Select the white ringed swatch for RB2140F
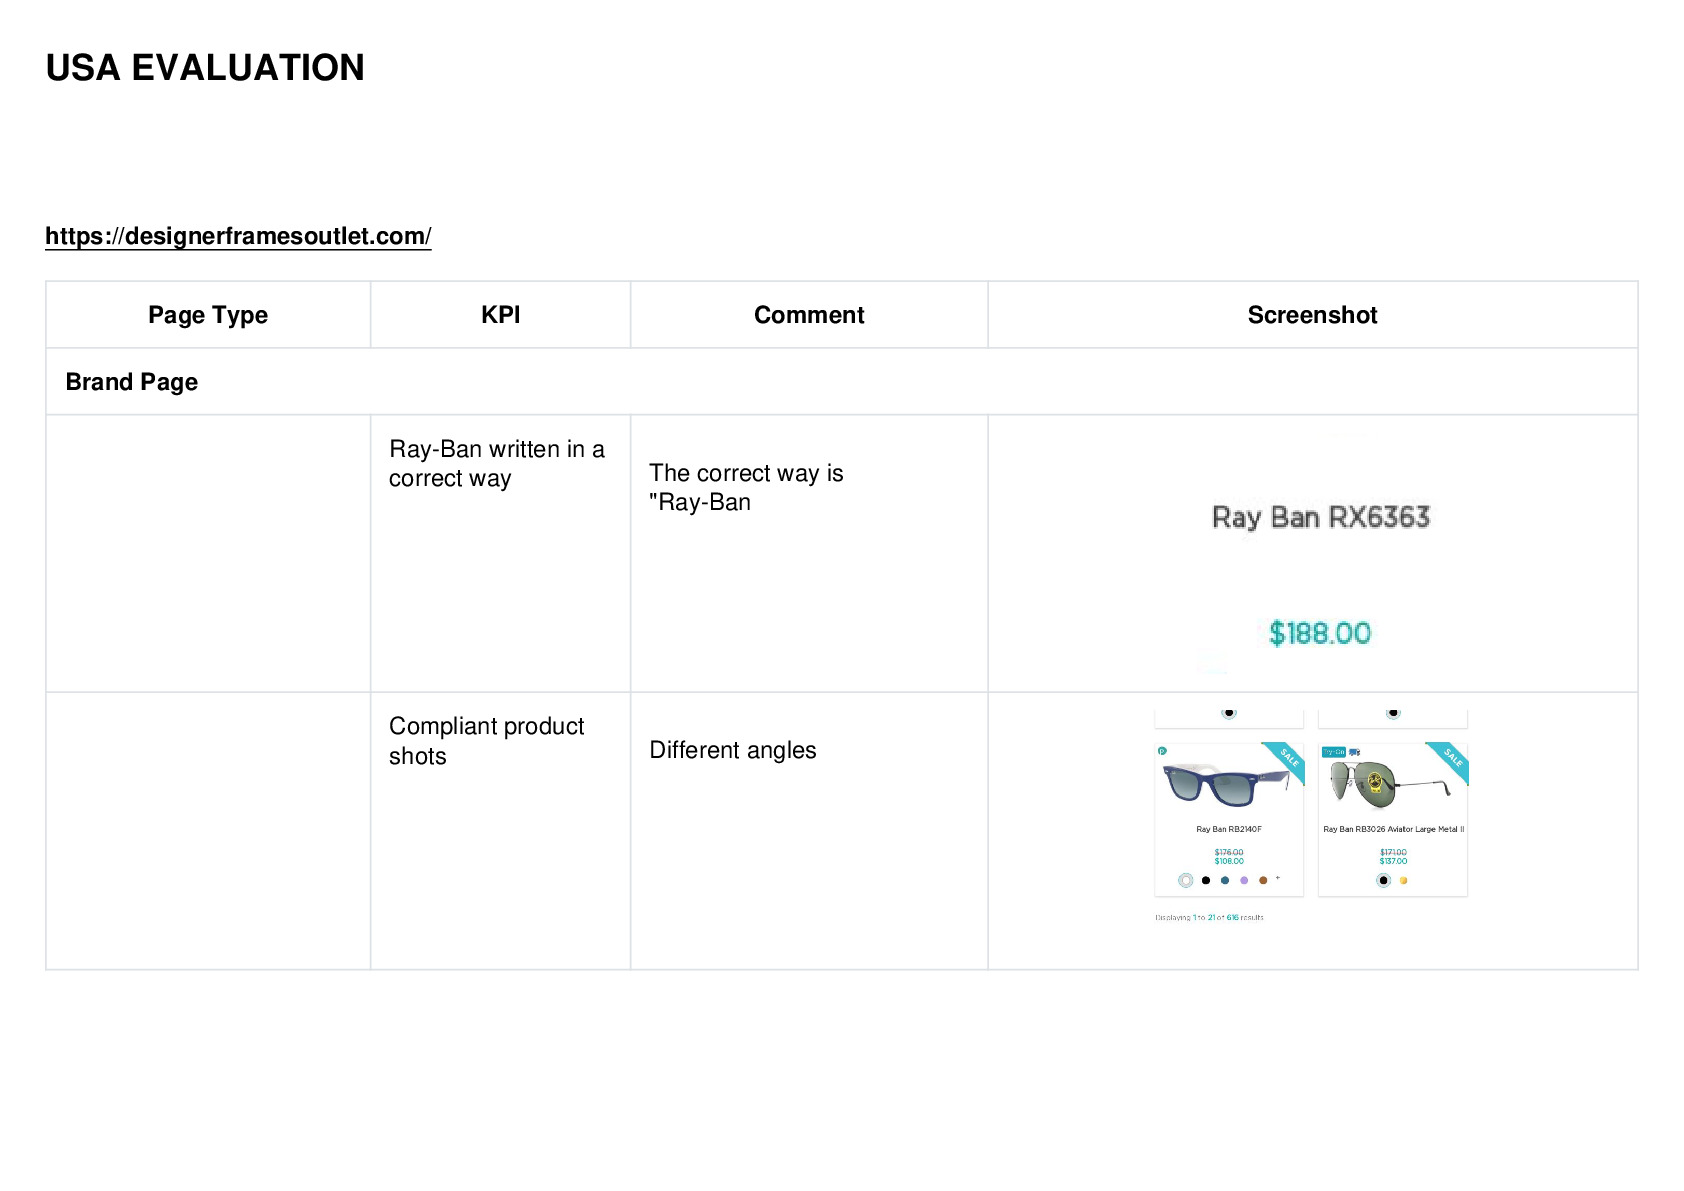 click(x=1186, y=880)
